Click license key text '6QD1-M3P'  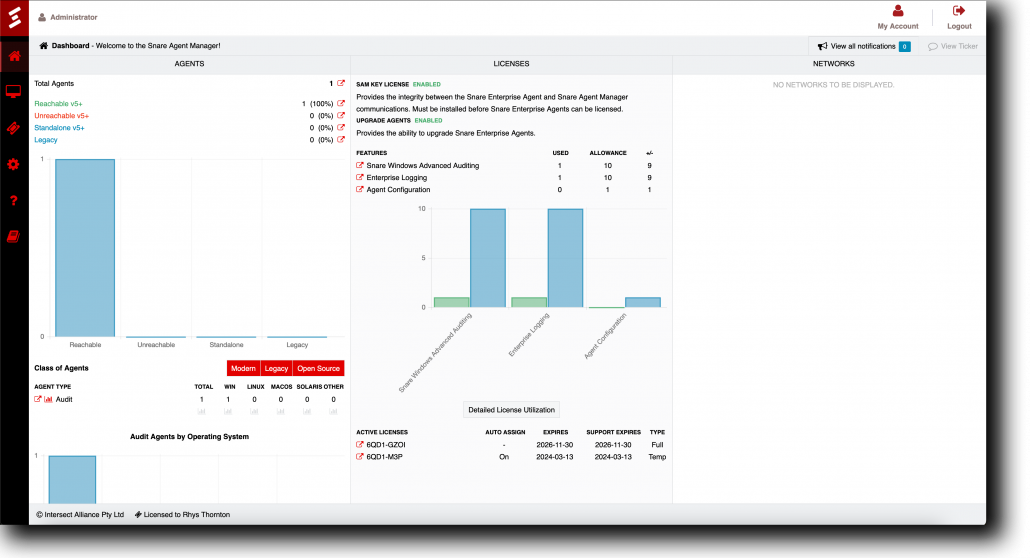(384, 457)
